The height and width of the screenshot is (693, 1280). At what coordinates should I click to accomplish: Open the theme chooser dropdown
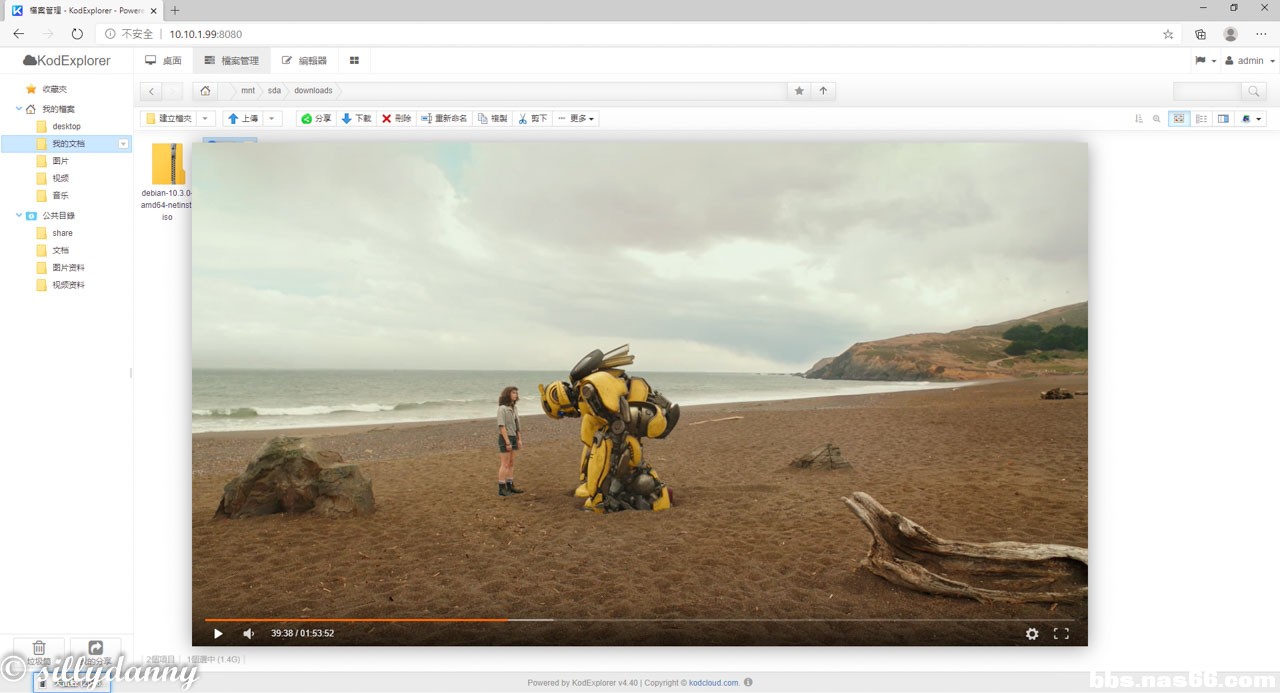pyautogui.click(x=1251, y=118)
